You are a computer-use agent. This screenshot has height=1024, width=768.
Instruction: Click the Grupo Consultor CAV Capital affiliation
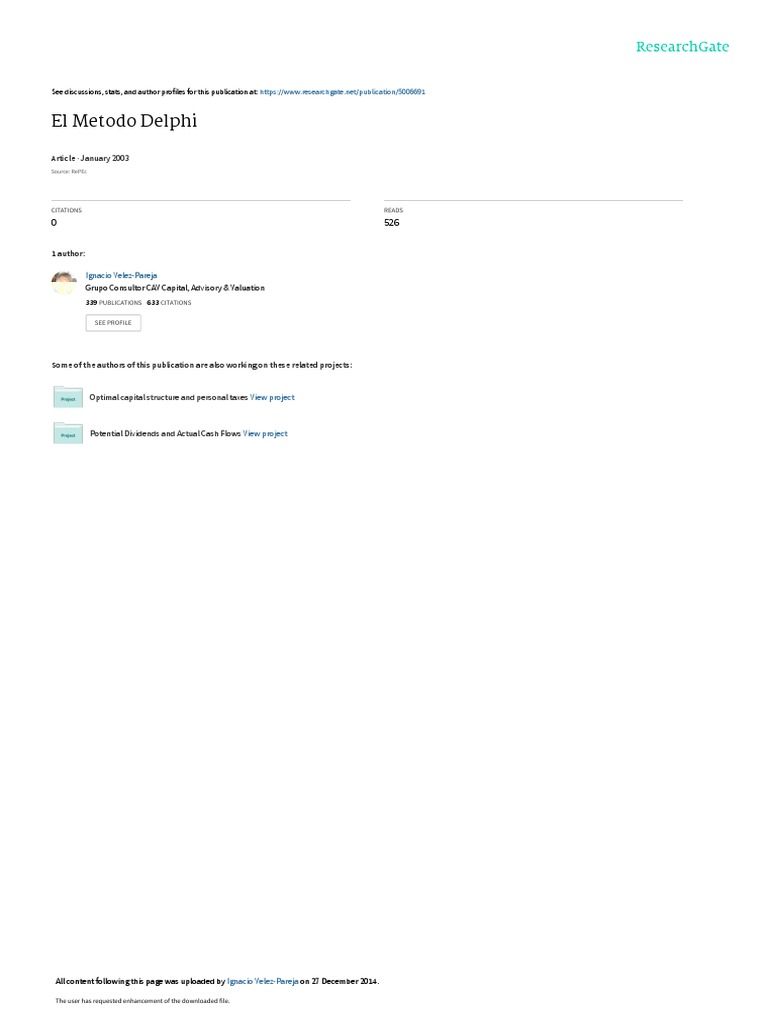pos(175,288)
